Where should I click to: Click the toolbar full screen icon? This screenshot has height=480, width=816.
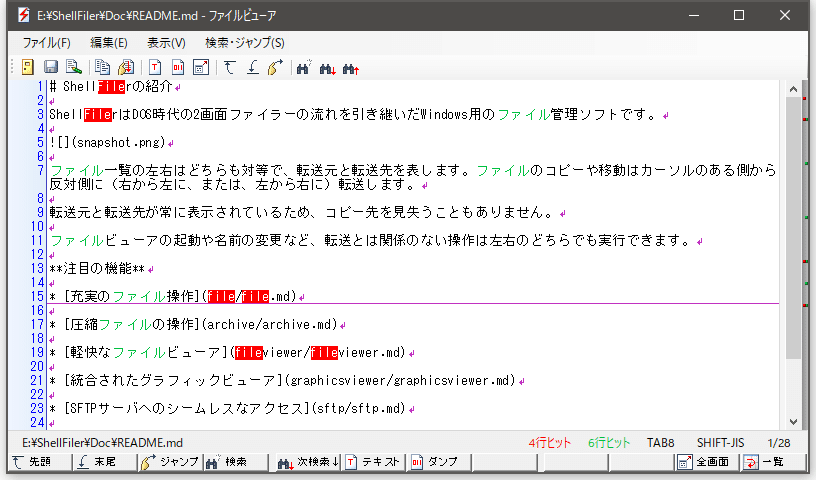pyautogui.click(x=201, y=67)
